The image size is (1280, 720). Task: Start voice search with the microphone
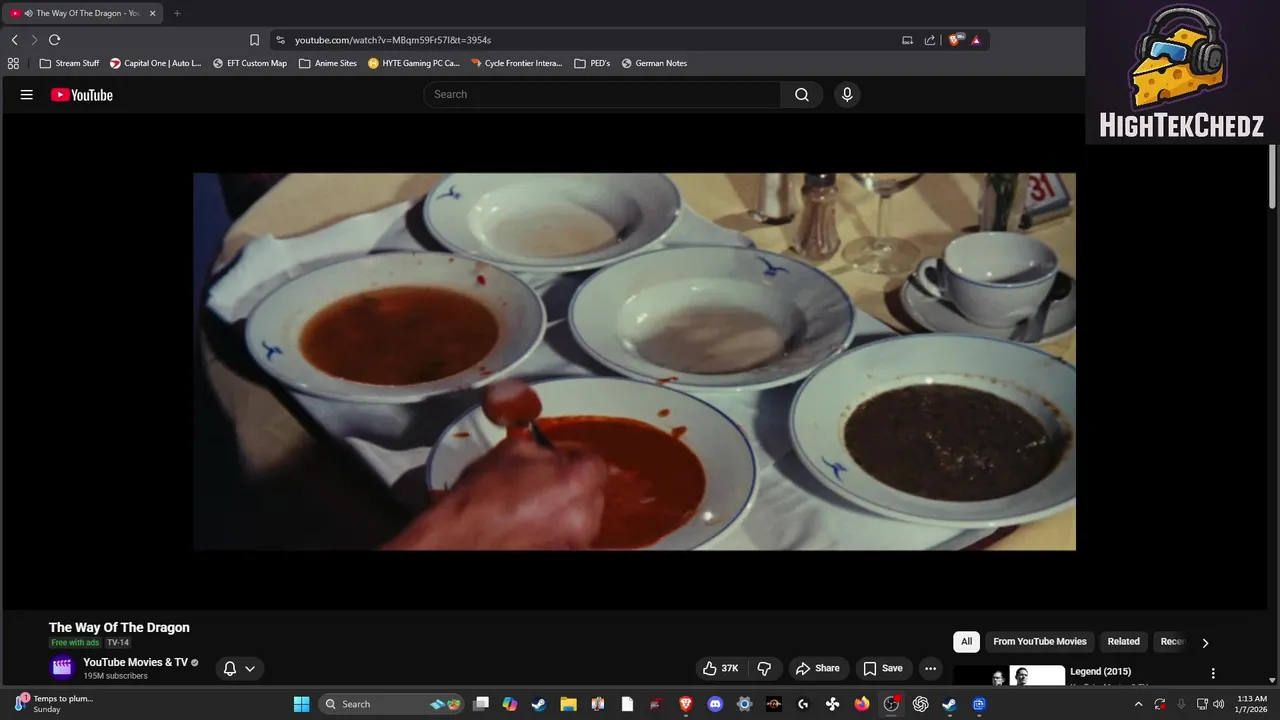pyautogui.click(x=847, y=94)
